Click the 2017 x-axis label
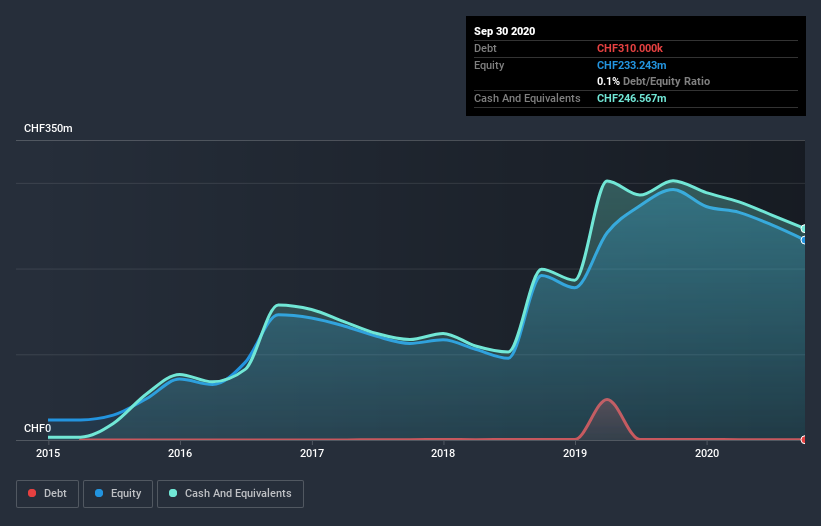Viewport: 821px width, 526px height. (312, 453)
